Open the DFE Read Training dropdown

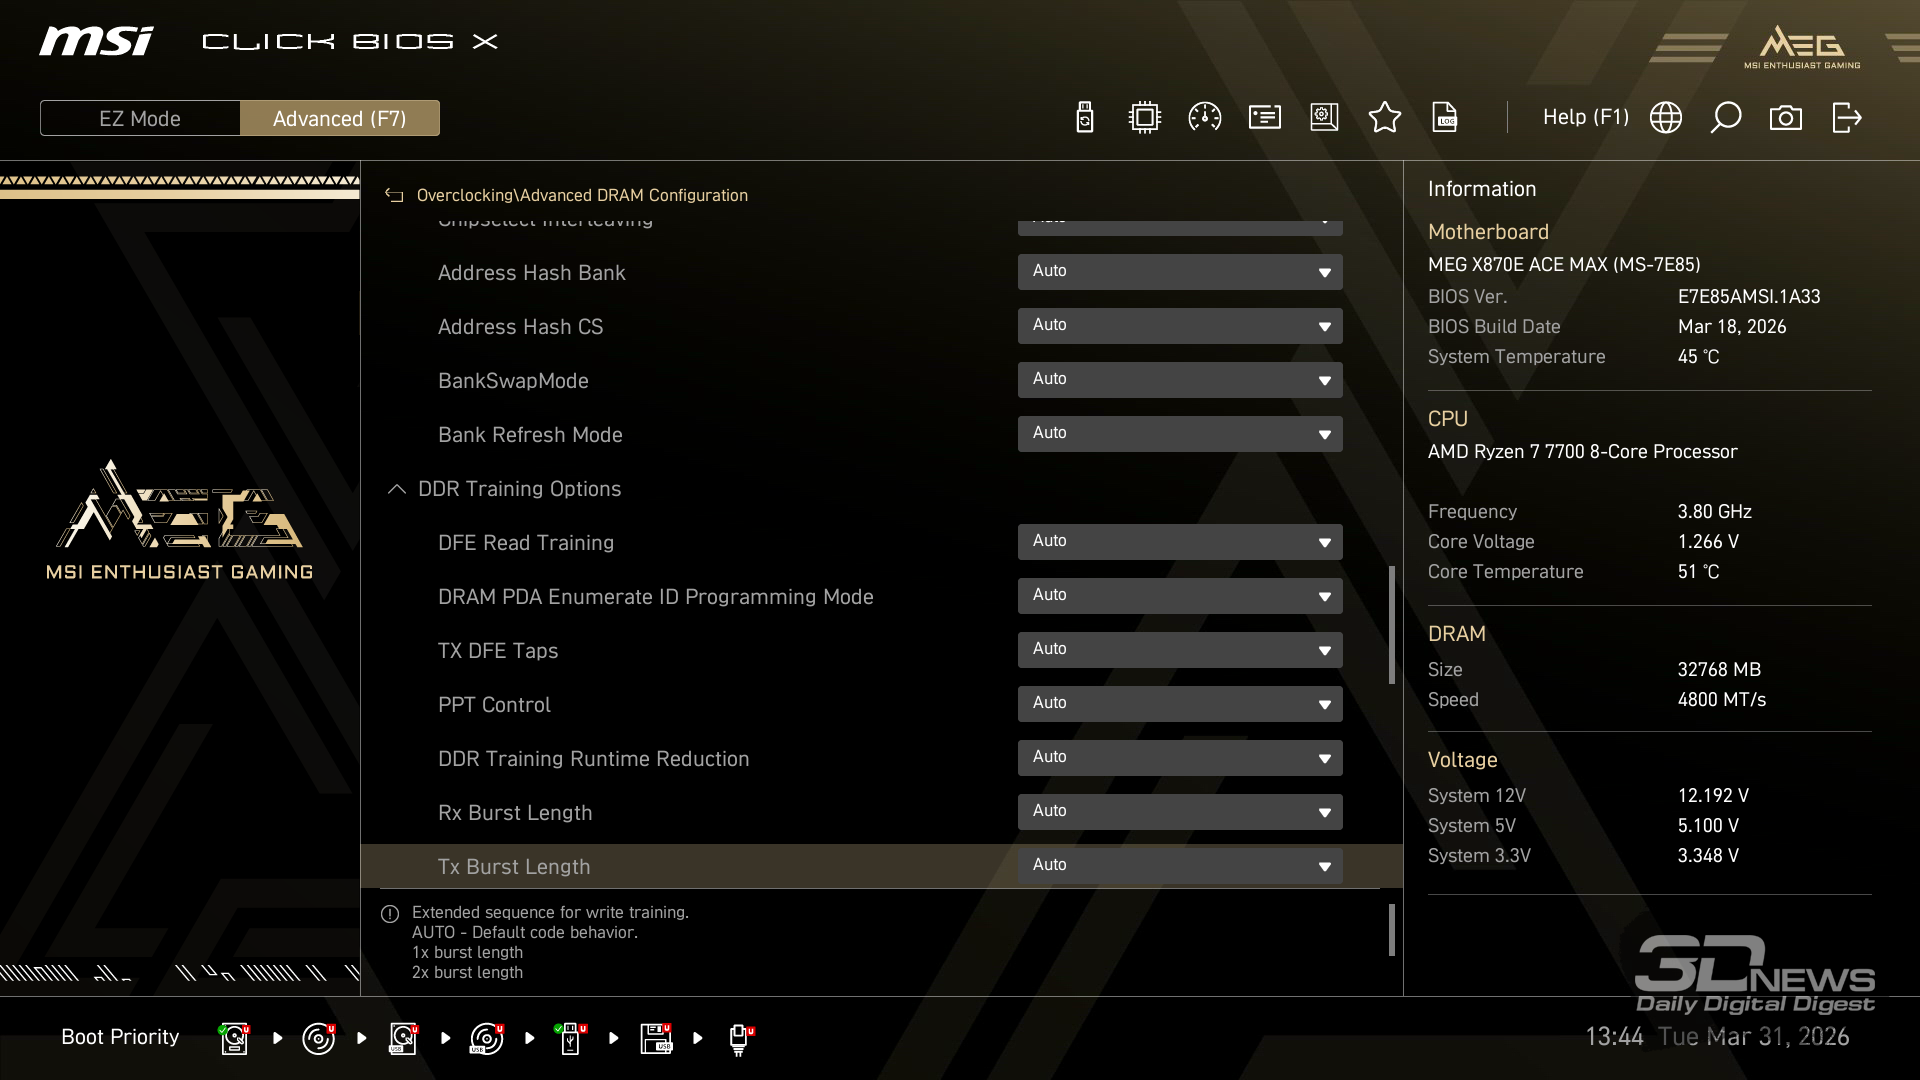[x=1179, y=542]
